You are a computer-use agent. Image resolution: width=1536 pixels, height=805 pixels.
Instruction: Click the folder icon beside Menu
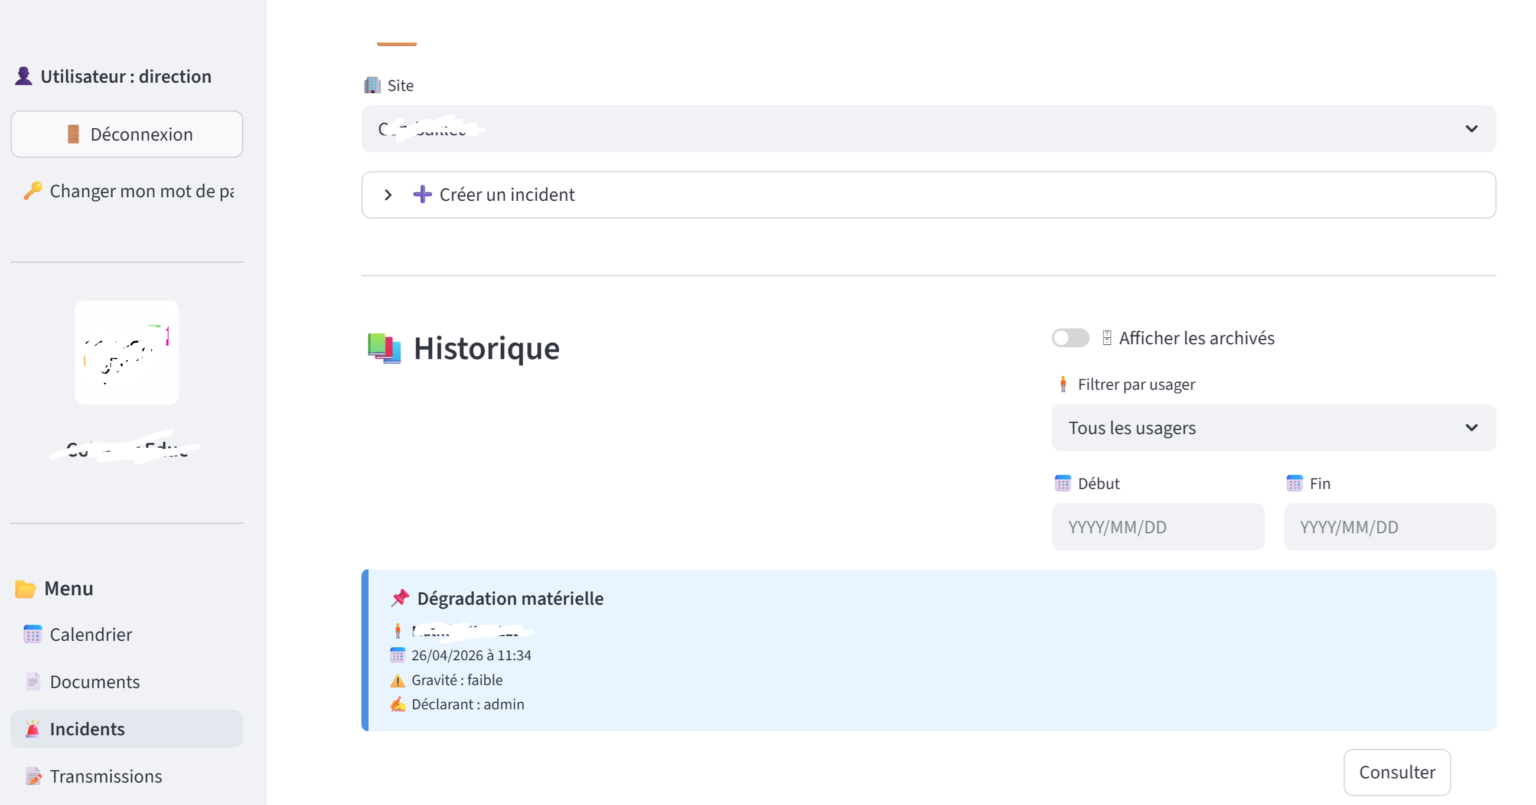pos(26,589)
